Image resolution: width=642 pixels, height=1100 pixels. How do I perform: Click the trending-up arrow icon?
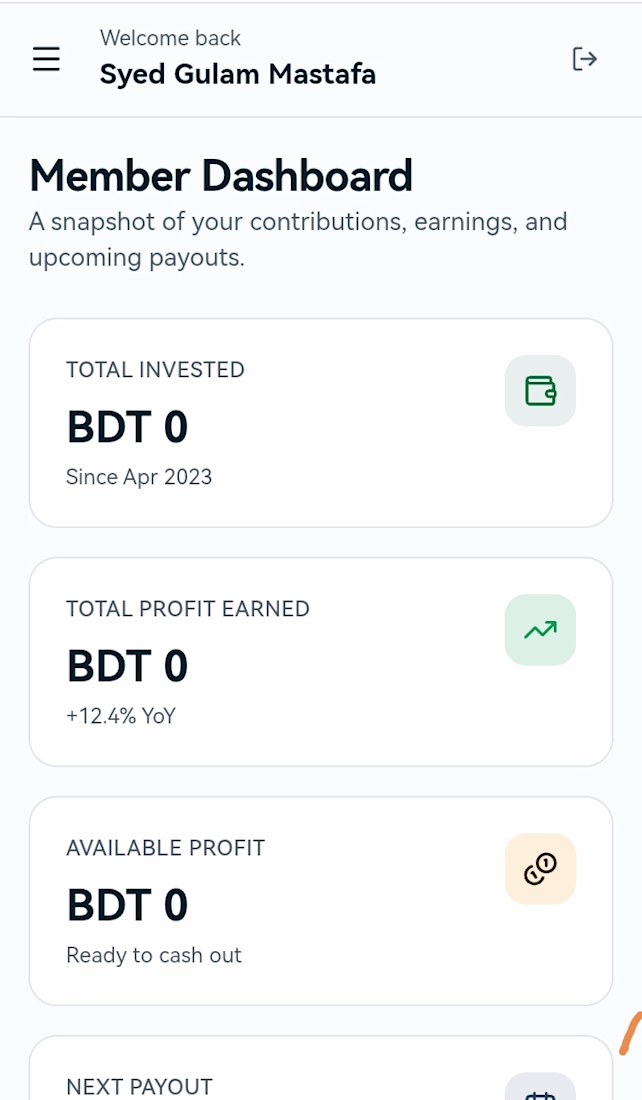540,630
